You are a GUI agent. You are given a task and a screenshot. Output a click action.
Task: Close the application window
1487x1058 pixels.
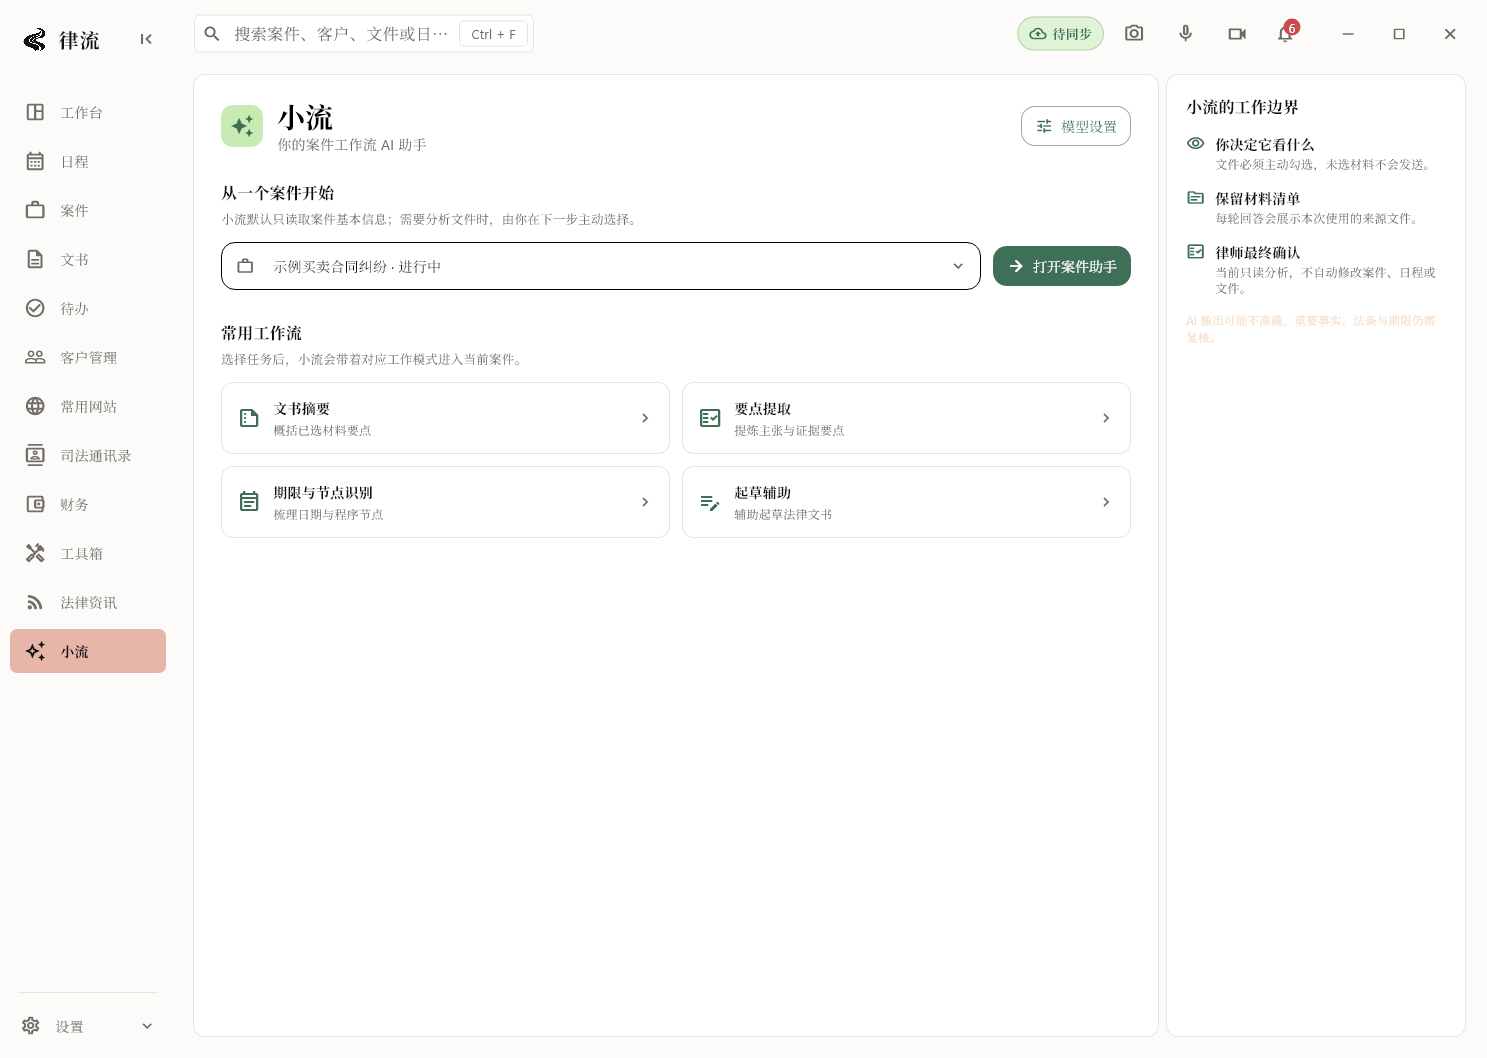[1450, 34]
